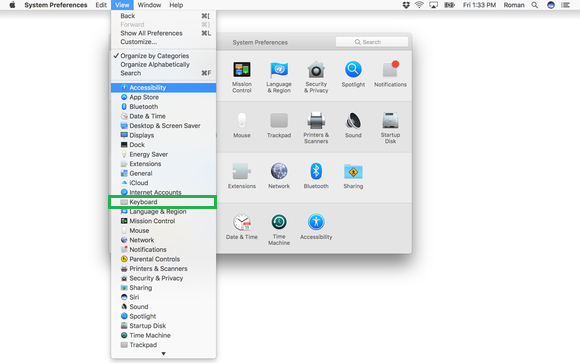Open Spotlight search from menu bar
This screenshot has width=580, height=363.
click(x=535, y=5)
